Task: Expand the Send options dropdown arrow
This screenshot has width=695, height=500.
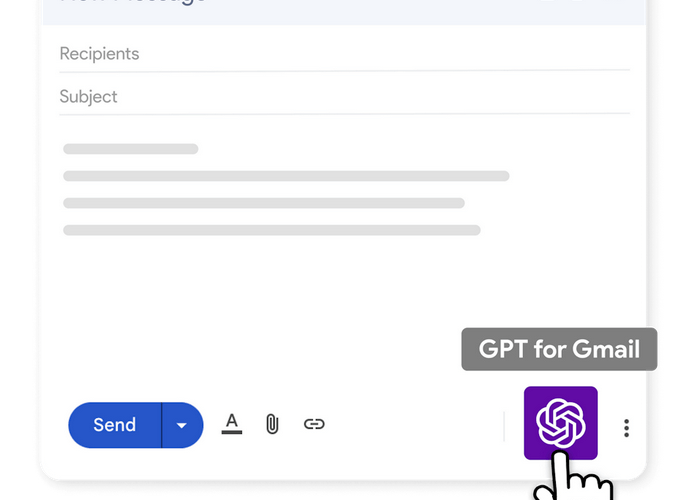Action: 181,425
